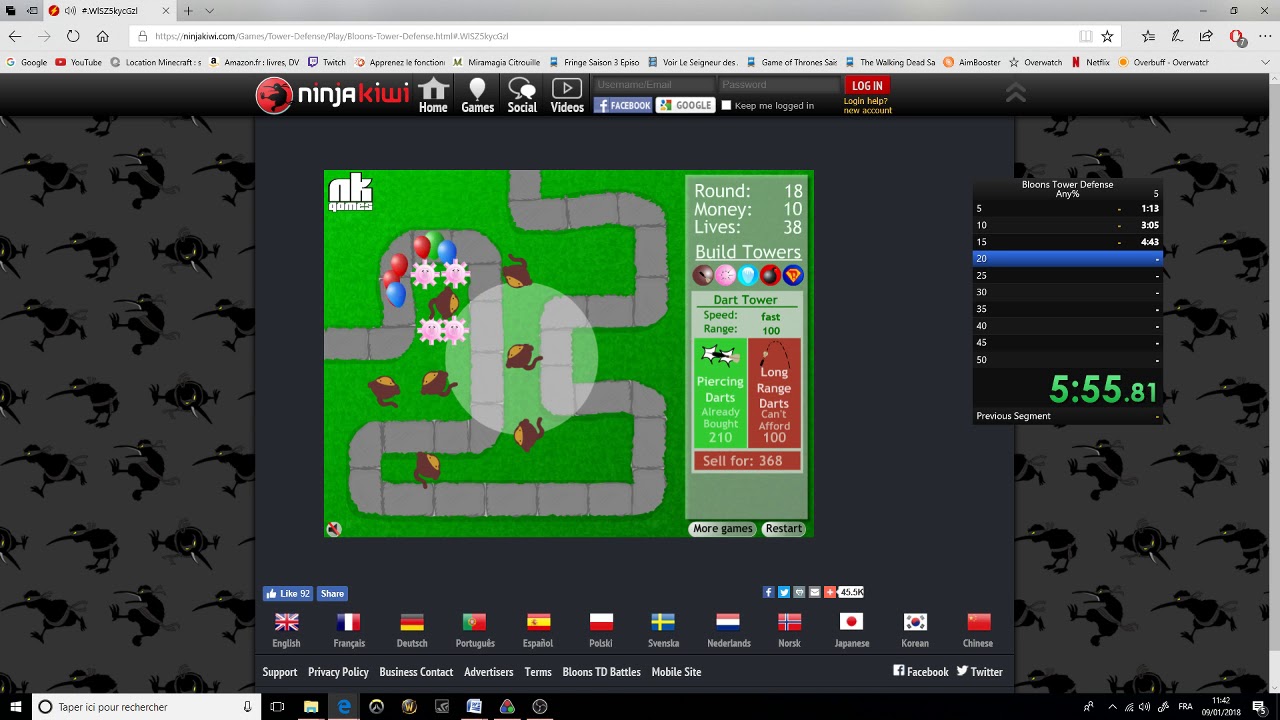Select the Super Monkey build icon

[x=793, y=275]
